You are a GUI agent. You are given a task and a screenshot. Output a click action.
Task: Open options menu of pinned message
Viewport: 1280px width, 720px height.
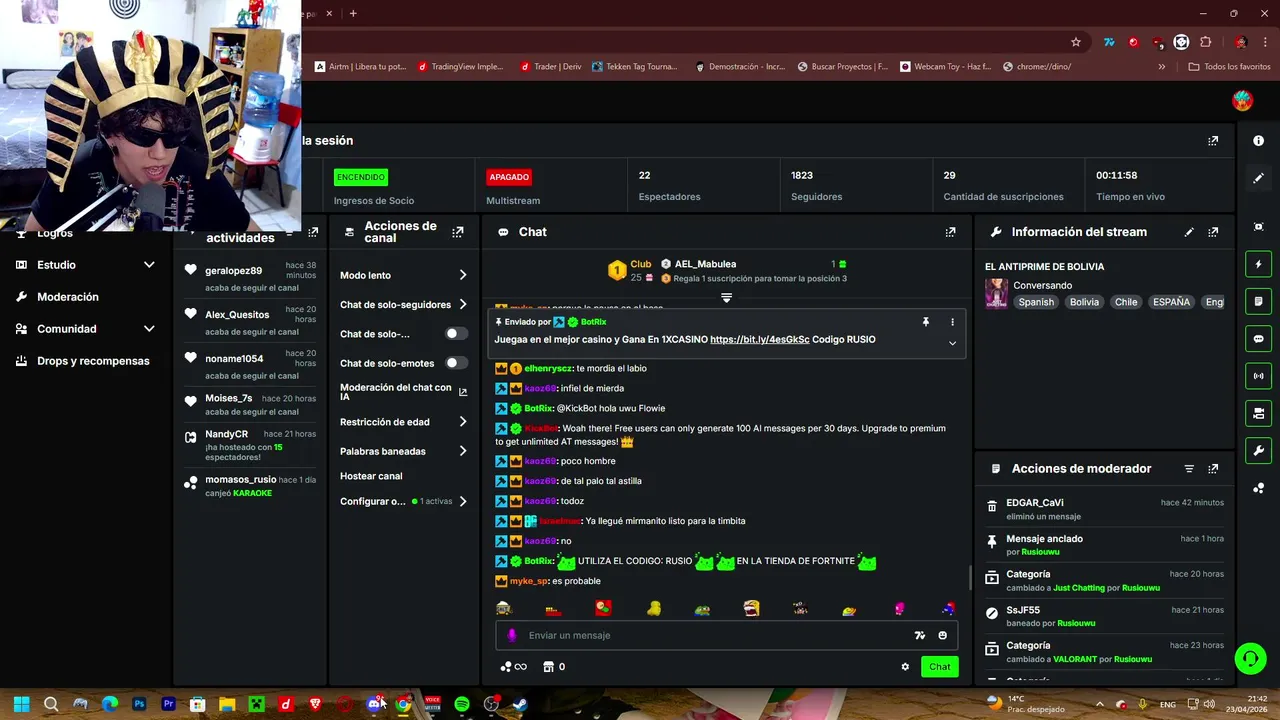click(x=952, y=322)
